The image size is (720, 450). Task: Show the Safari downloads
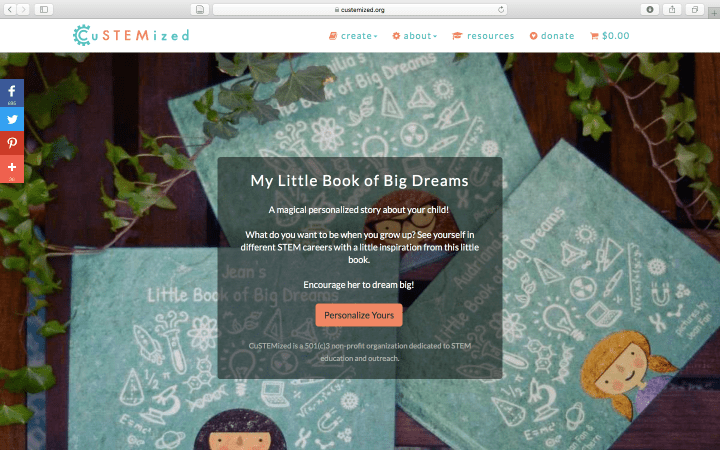point(650,9)
